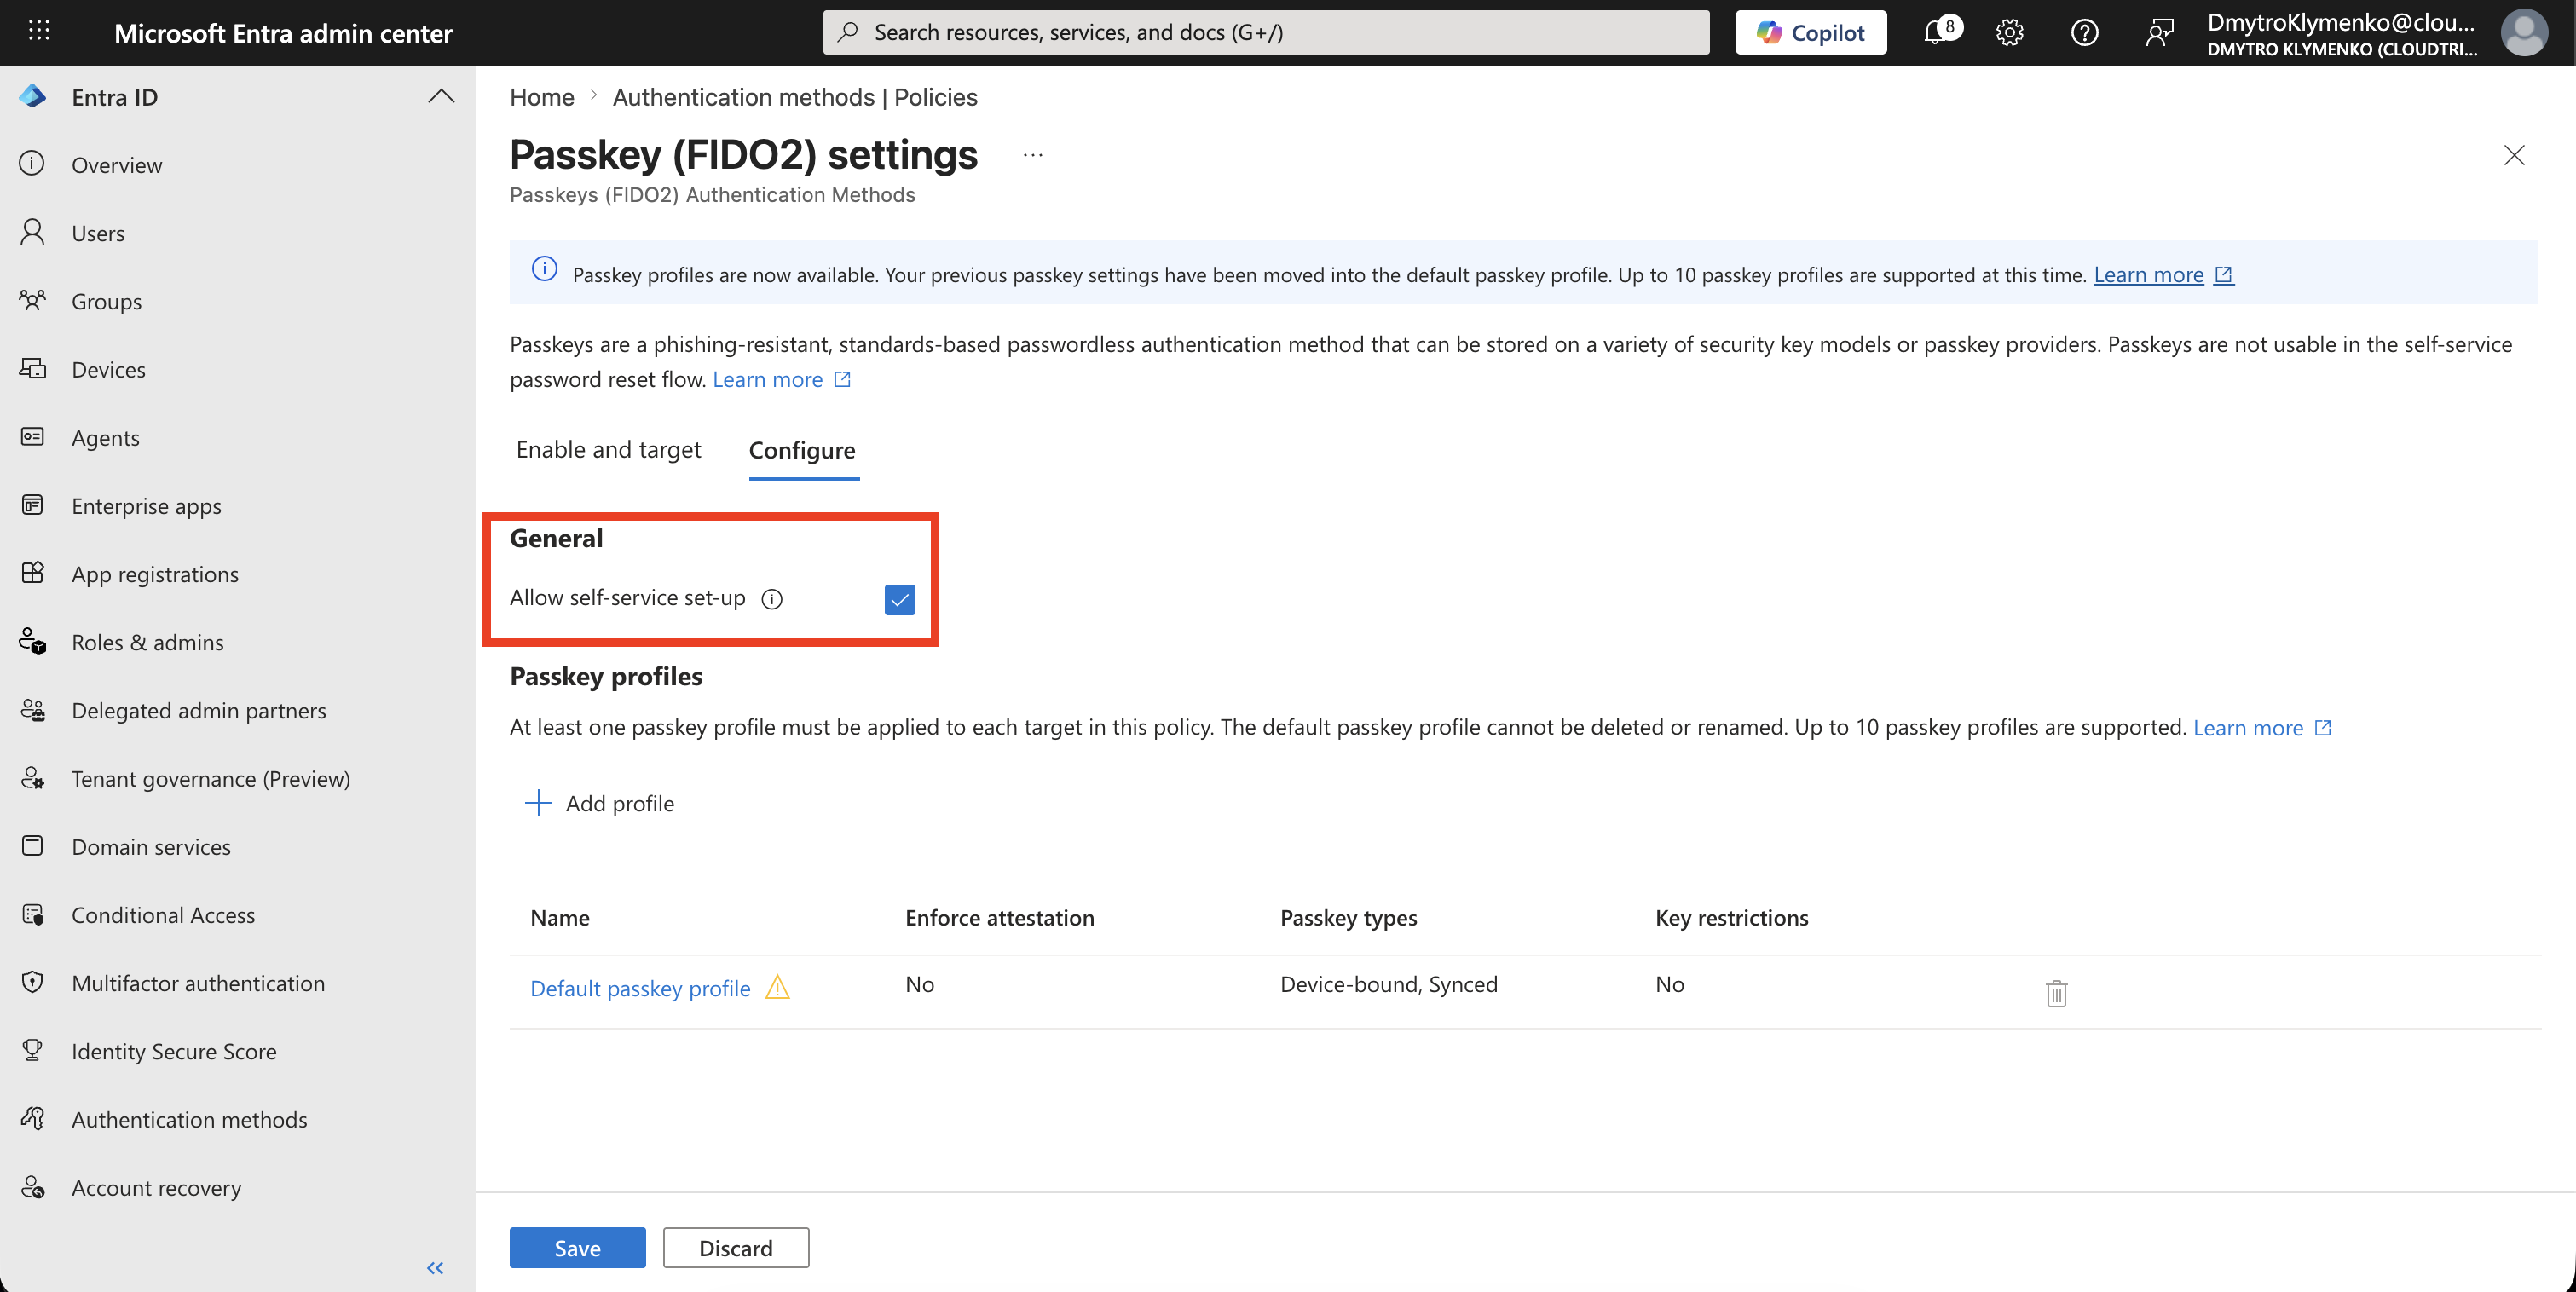2576x1292 pixels.
Task: Collapse the sidebar with double-chevron
Action: click(435, 1268)
